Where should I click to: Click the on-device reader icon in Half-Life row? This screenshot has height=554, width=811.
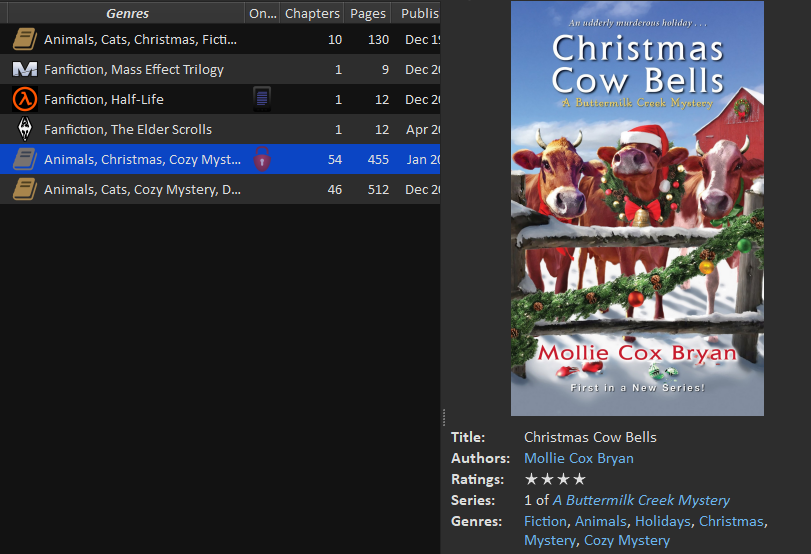pyautogui.click(x=262, y=99)
